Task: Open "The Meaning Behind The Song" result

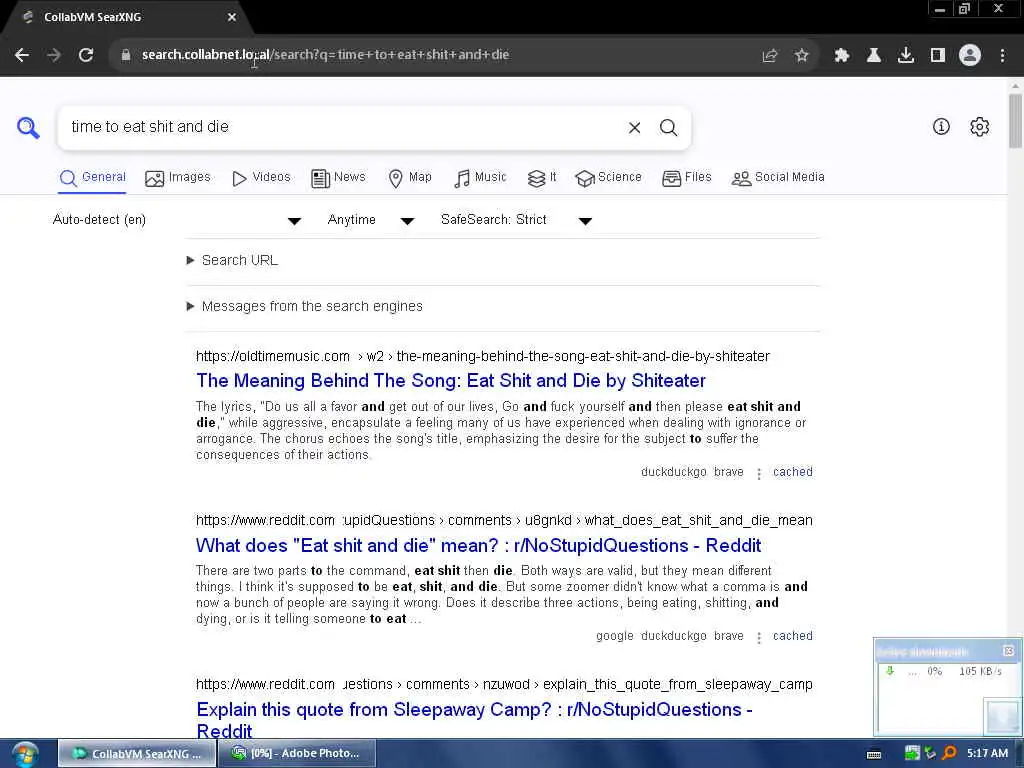Action: coord(451,381)
